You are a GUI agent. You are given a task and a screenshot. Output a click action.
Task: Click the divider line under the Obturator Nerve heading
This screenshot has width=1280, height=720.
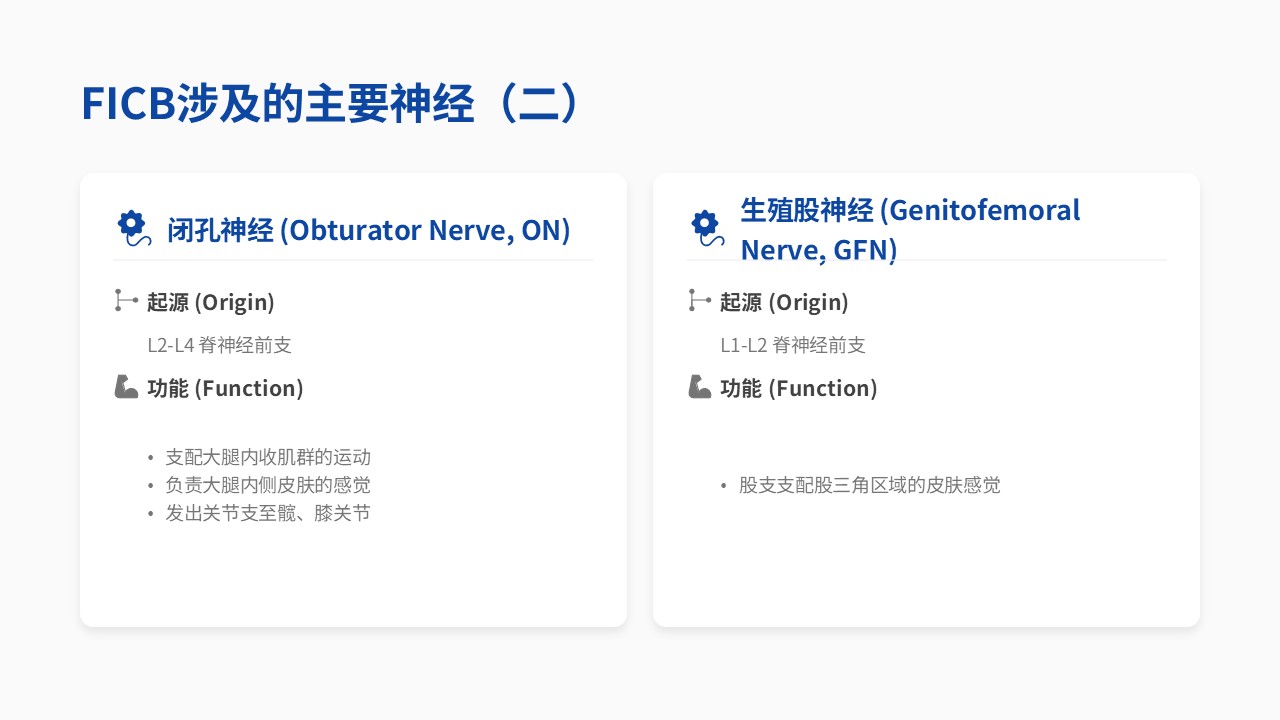(353, 260)
